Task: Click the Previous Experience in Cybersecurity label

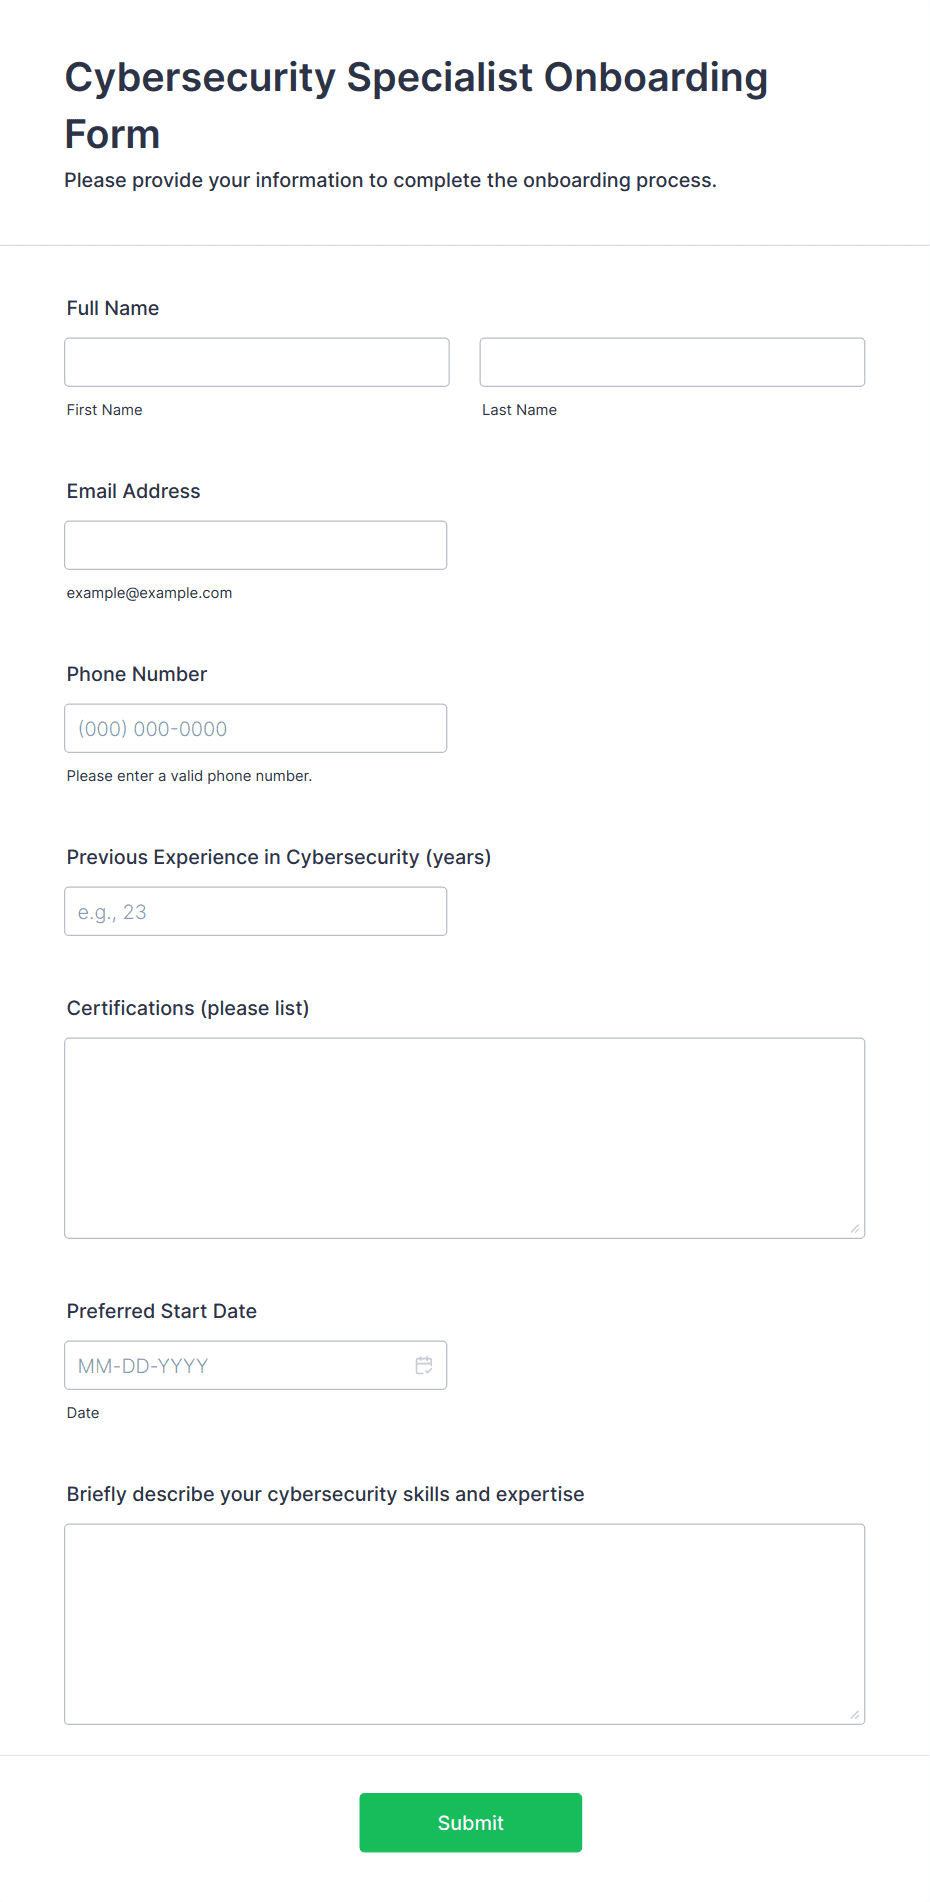Action: pyautogui.click(x=279, y=857)
